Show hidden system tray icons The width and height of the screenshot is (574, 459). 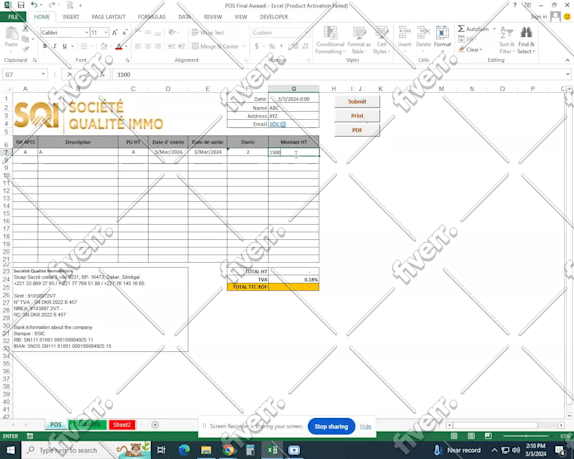(x=494, y=450)
